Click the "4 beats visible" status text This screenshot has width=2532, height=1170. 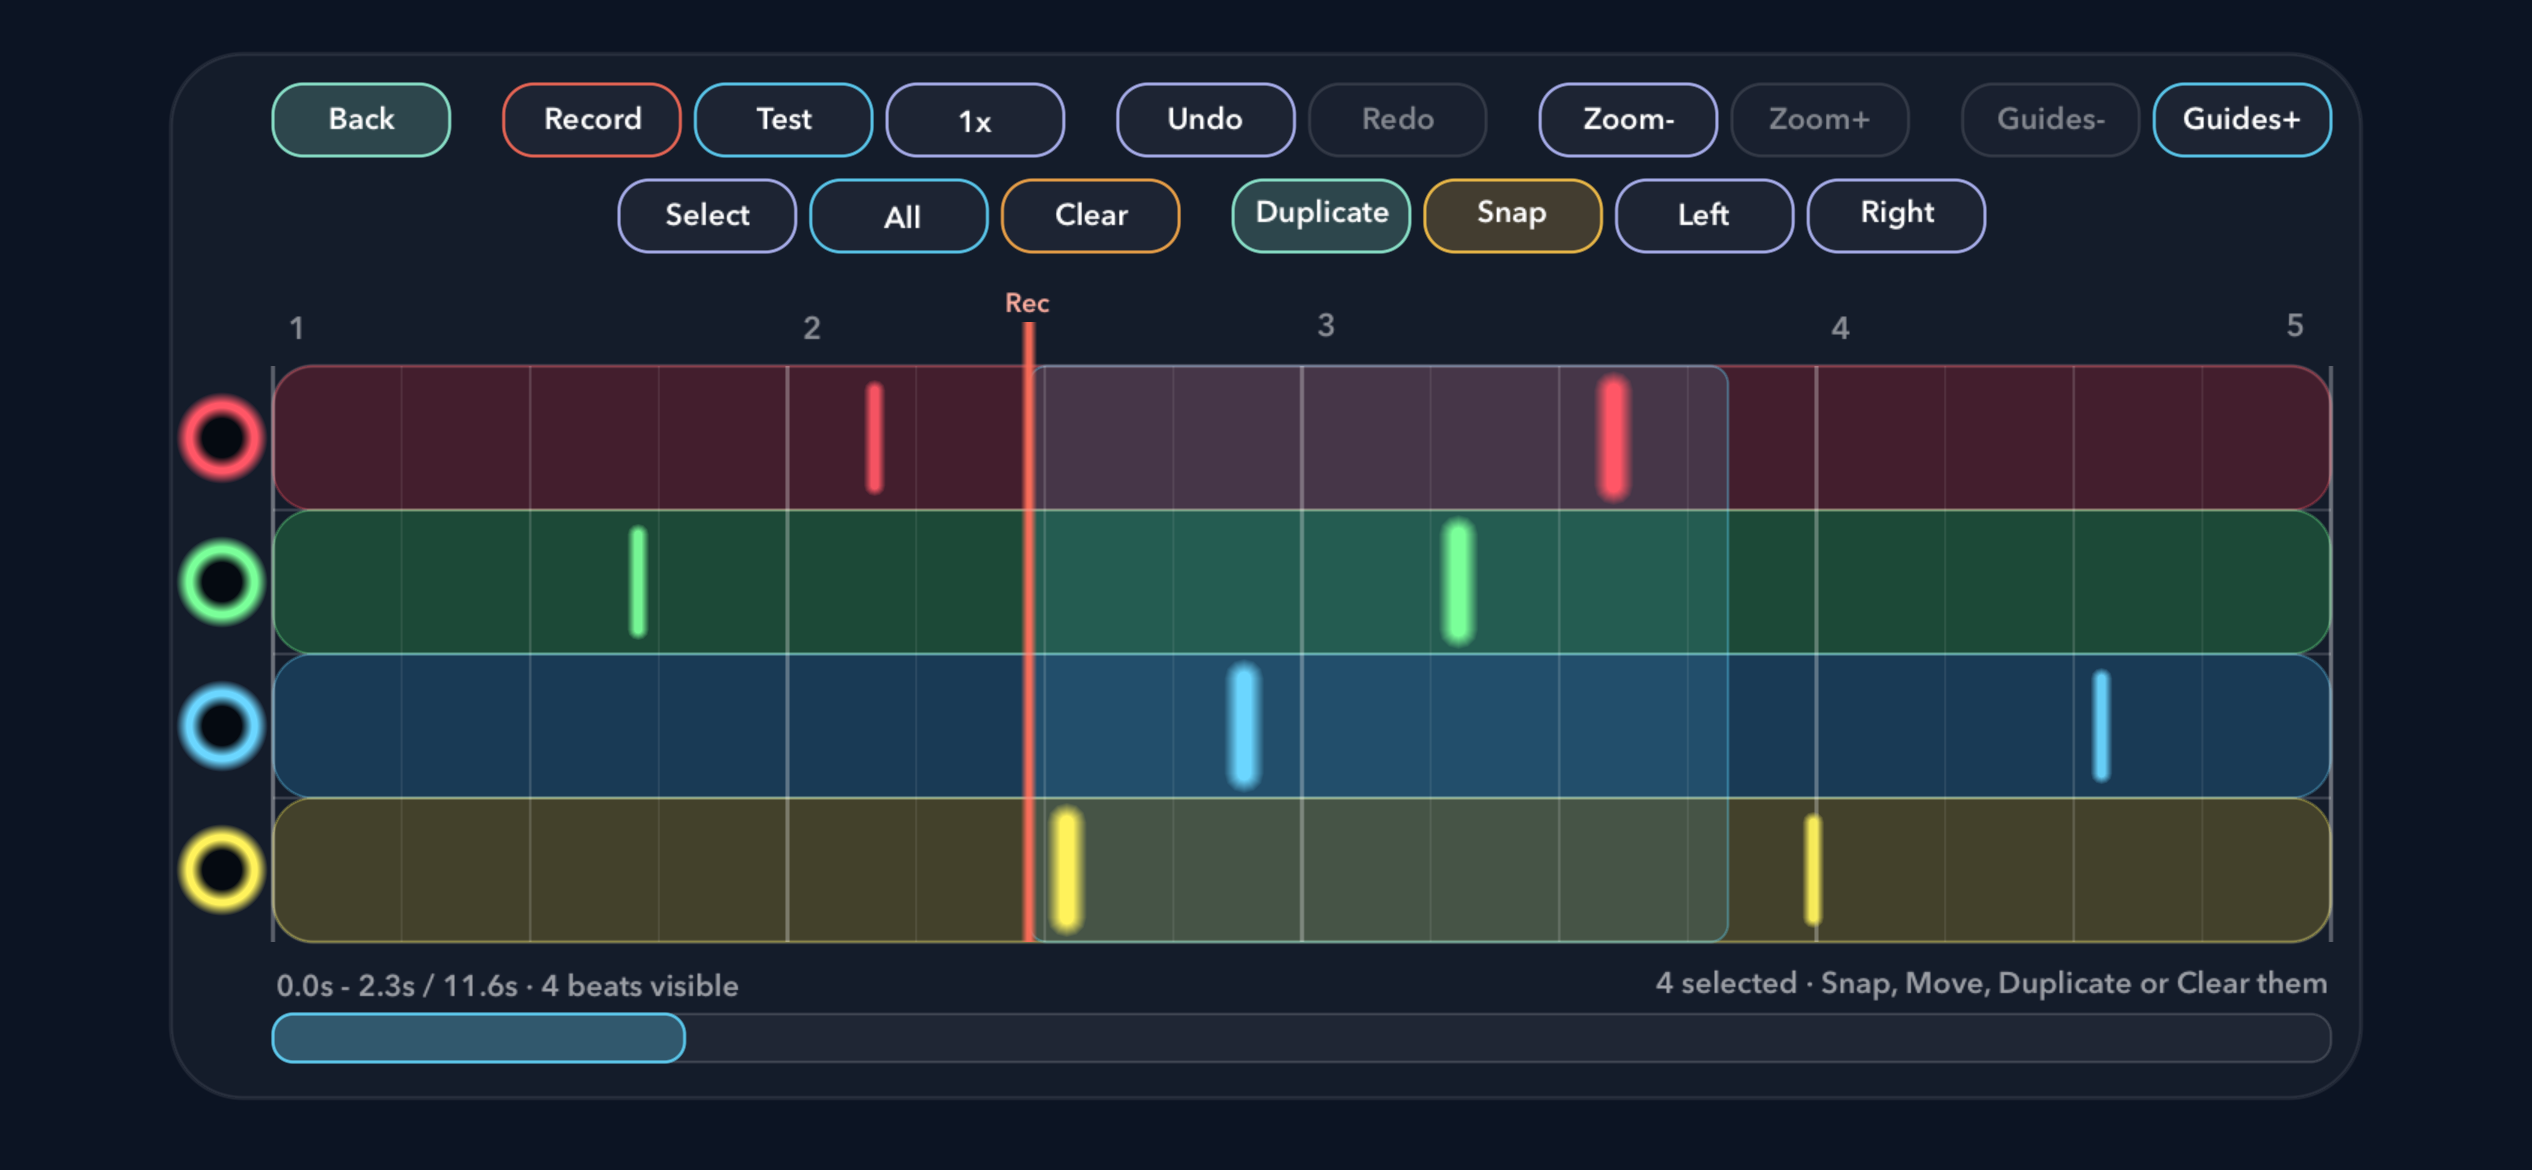pyautogui.click(x=640, y=986)
